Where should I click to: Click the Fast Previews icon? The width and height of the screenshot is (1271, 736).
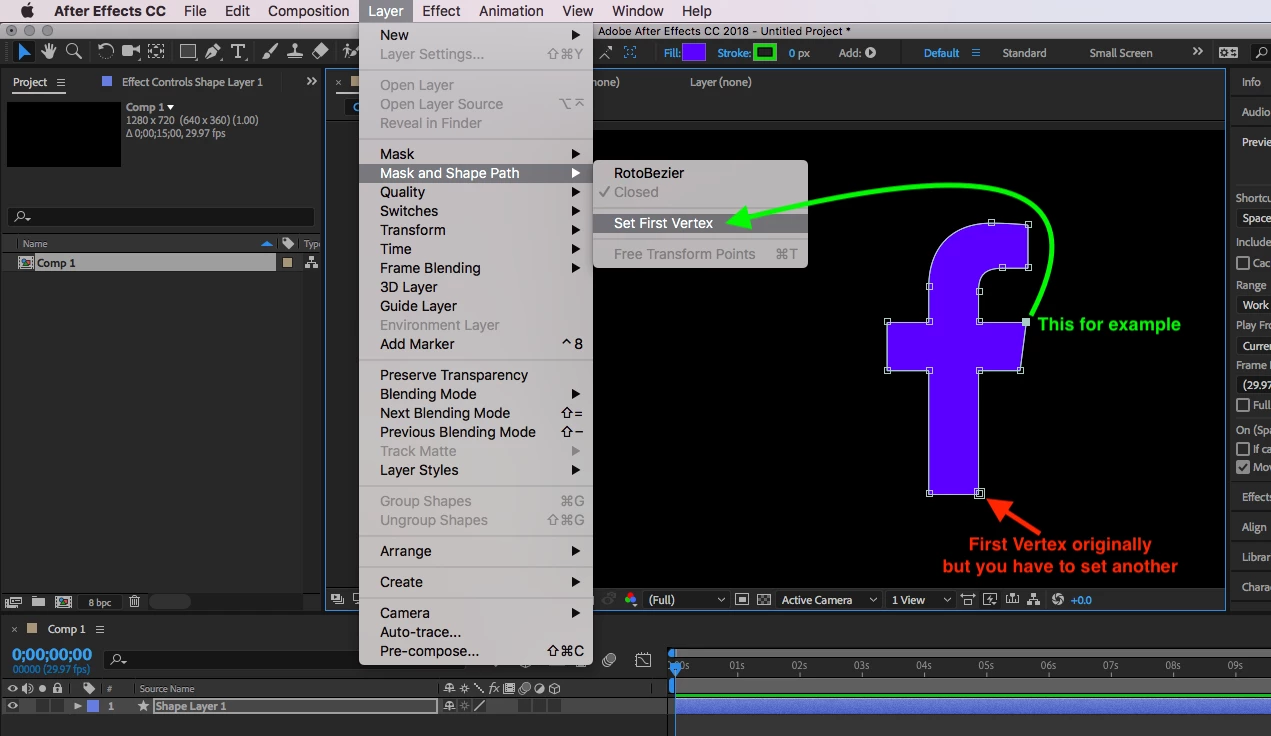(x=991, y=600)
